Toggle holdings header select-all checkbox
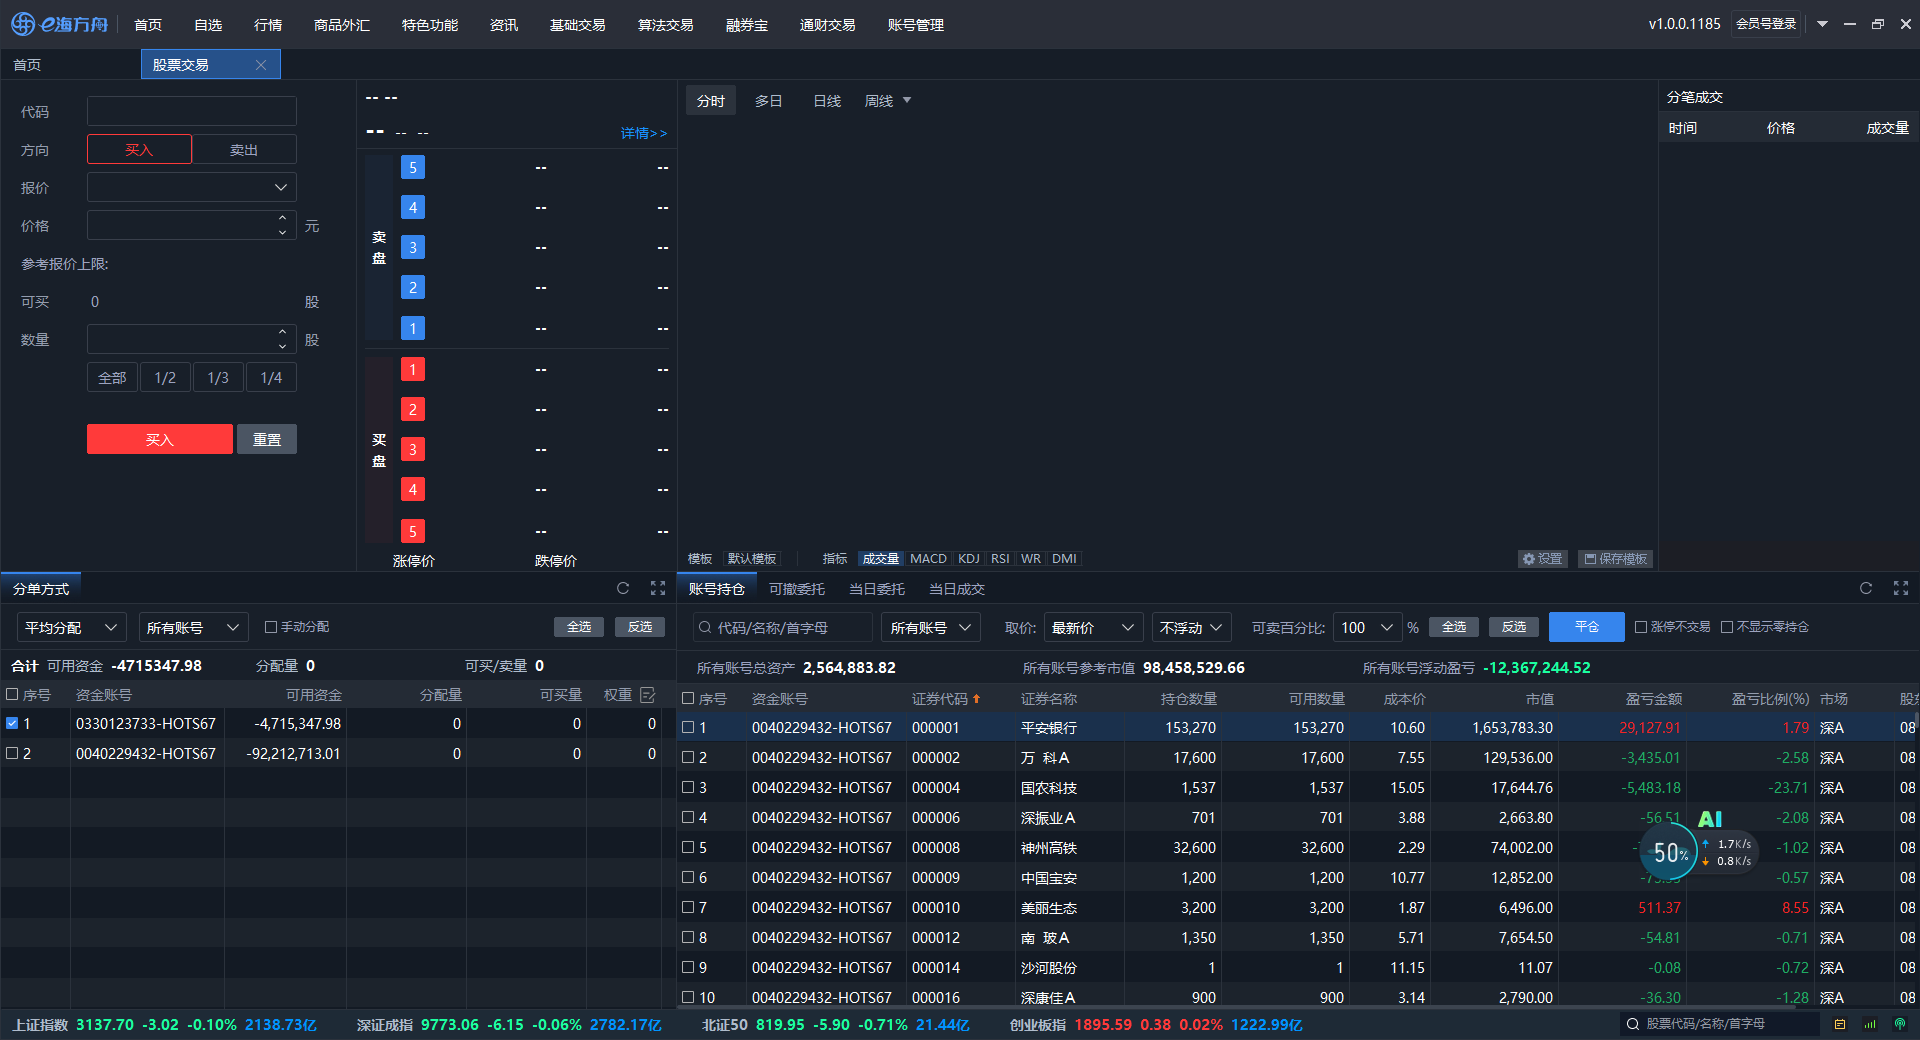This screenshot has height=1040, width=1920. [x=688, y=698]
